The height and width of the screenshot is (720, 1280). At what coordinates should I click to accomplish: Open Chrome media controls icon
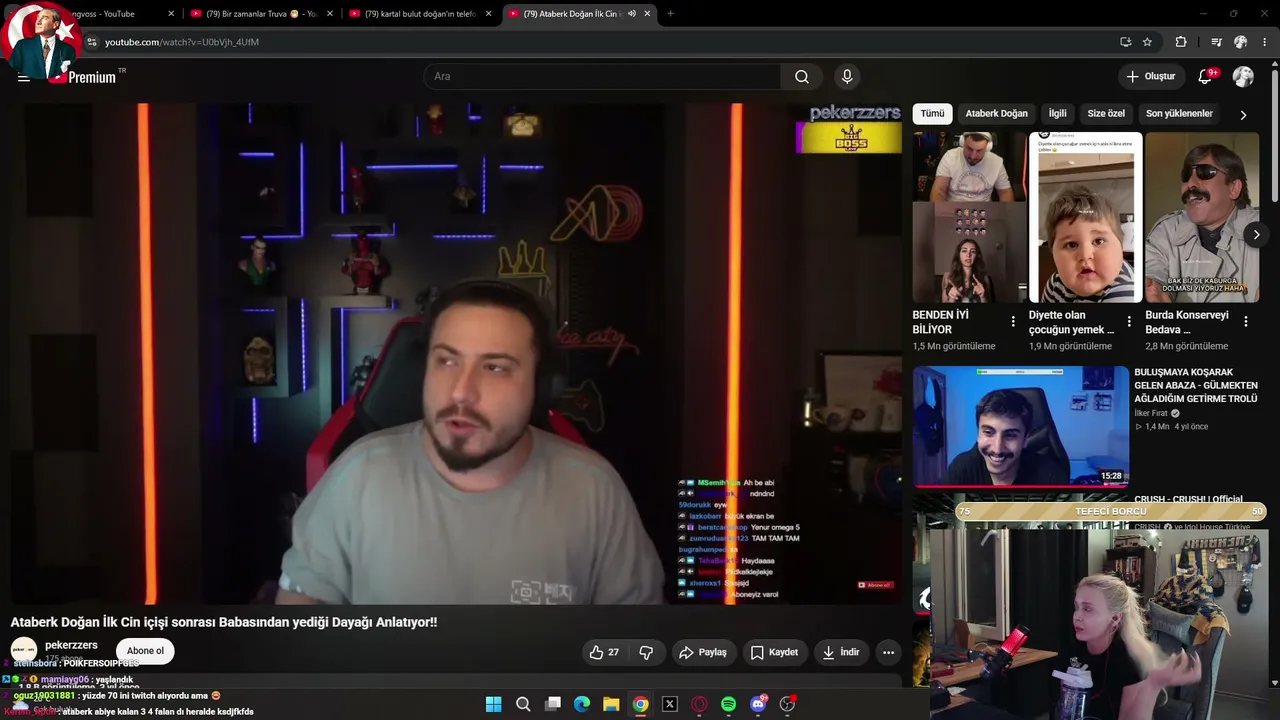pyautogui.click(x=1216, y=42)
